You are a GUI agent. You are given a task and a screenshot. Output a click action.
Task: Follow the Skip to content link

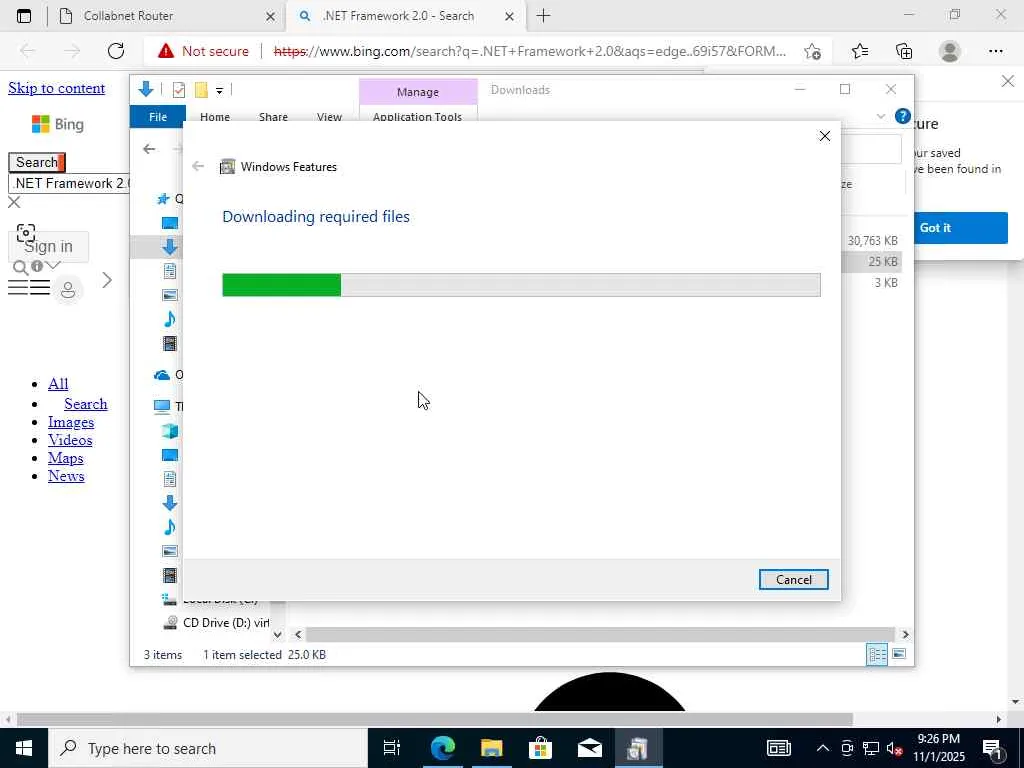[56, 88]
